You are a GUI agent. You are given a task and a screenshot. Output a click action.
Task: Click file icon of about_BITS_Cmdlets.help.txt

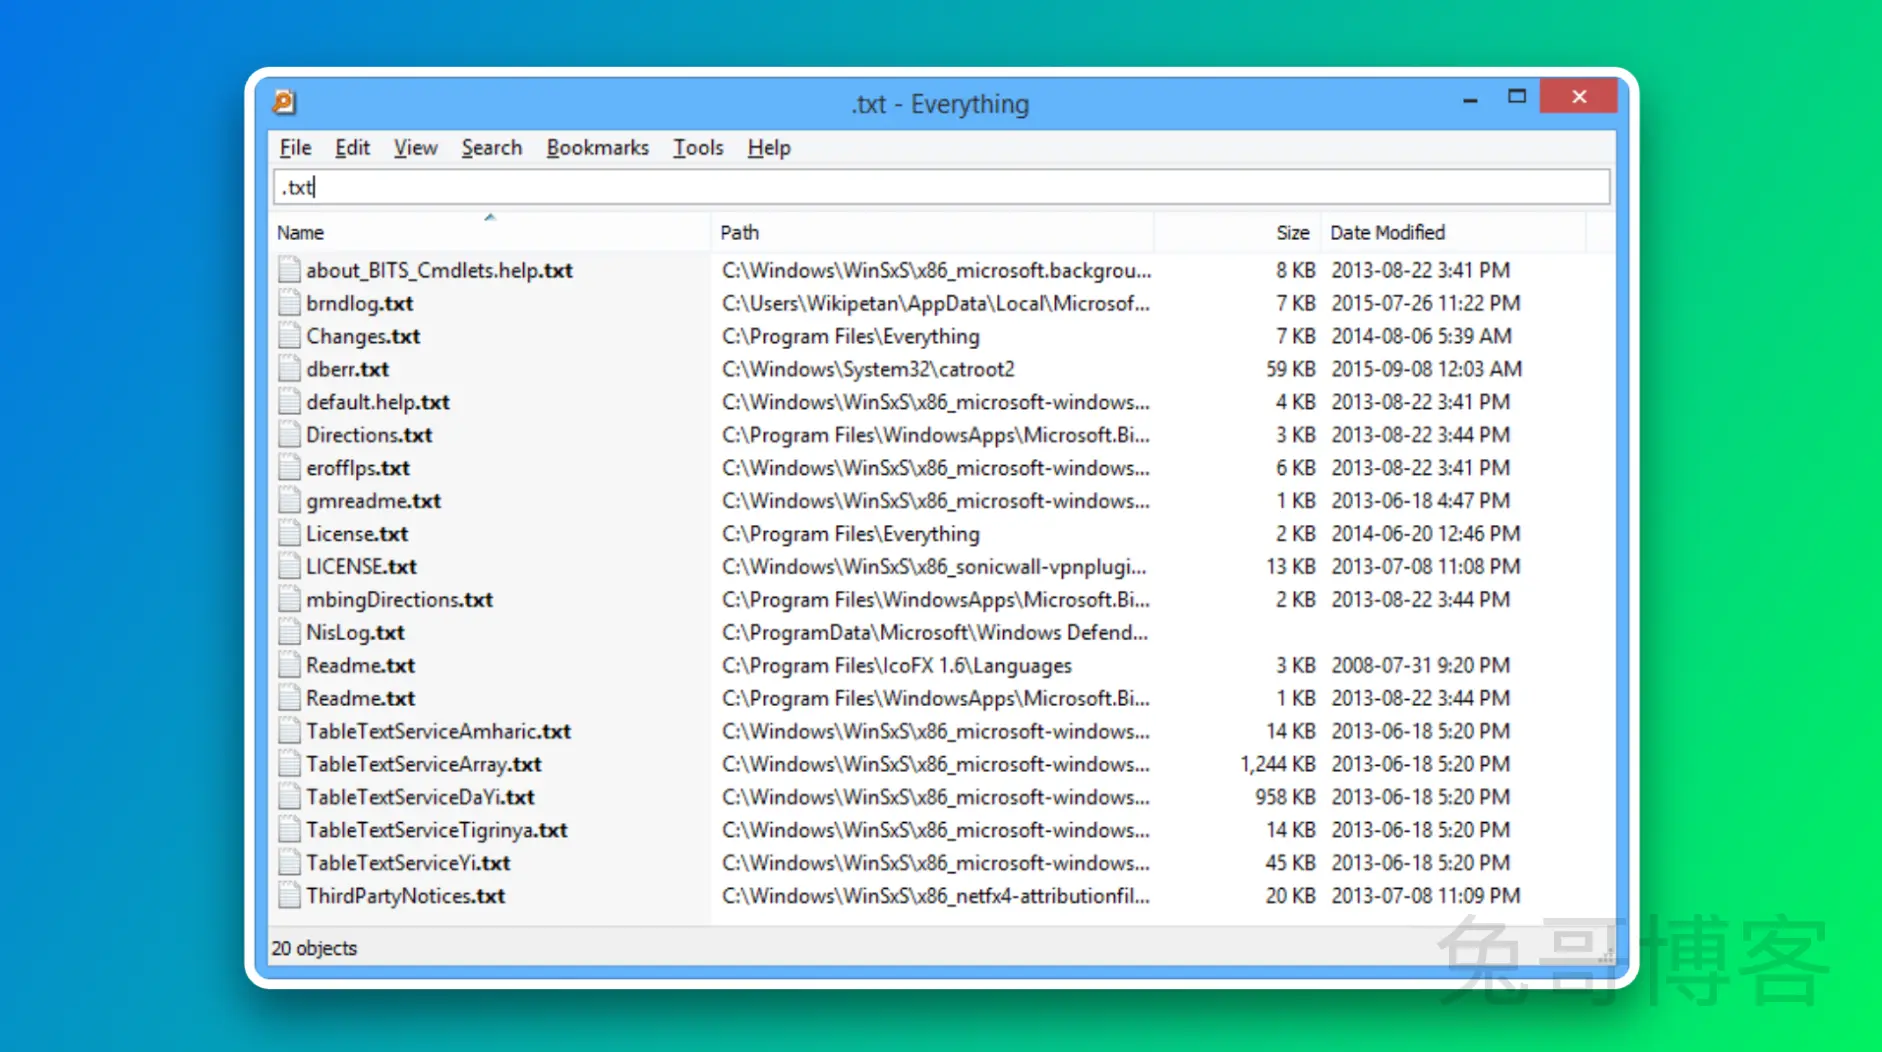(x=289, y=270)
